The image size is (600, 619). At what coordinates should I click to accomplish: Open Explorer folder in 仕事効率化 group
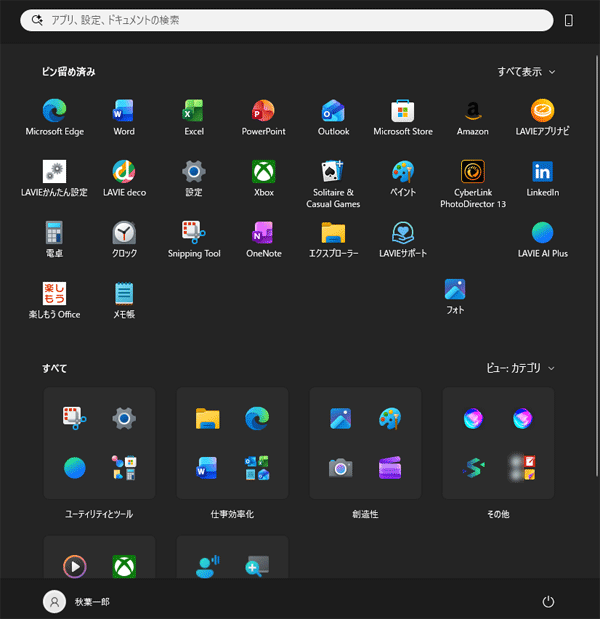point(207,418)
